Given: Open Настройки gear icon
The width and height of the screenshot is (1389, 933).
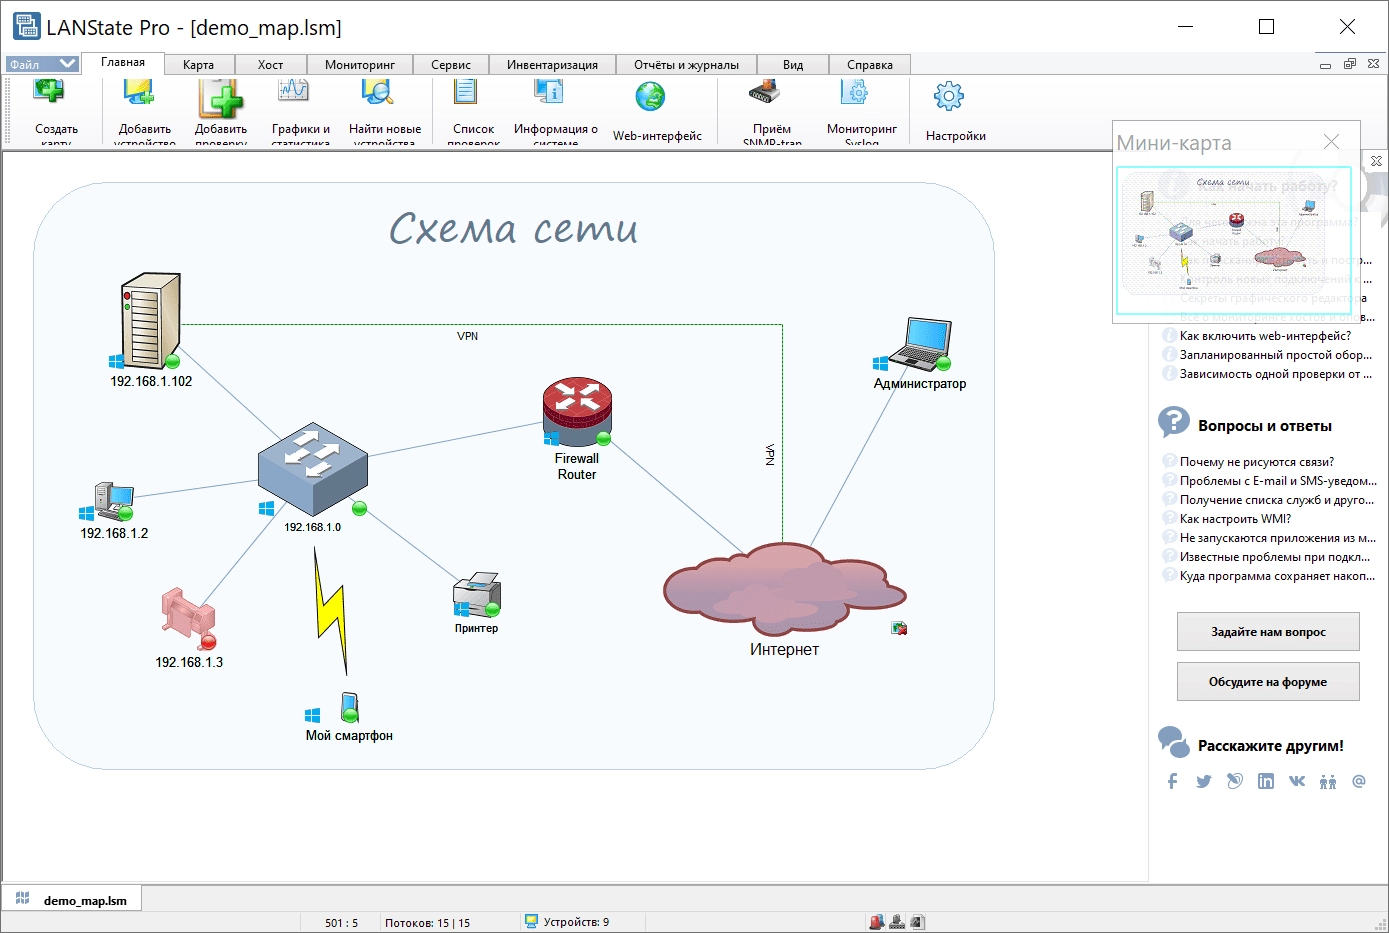Looking at the screenshot, I should click(x=949, y=97).
